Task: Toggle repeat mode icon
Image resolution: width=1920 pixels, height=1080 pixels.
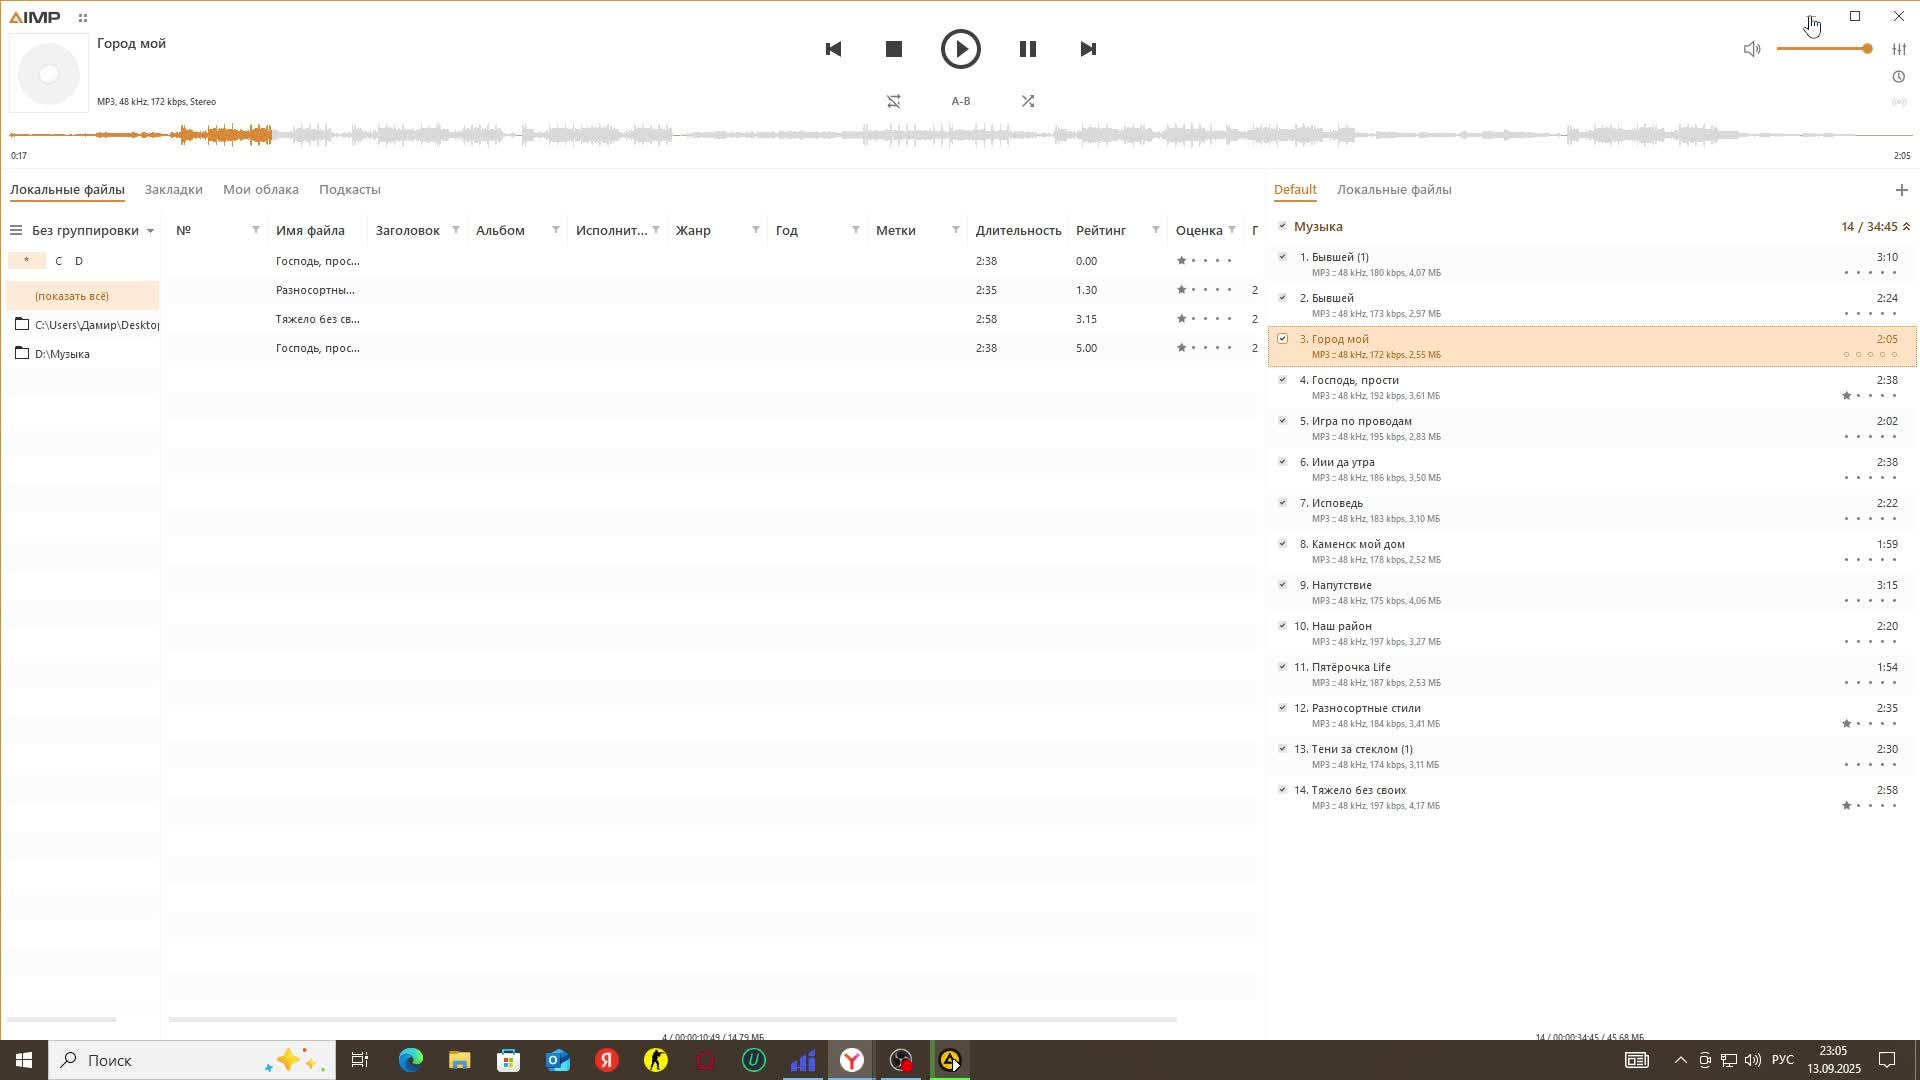Action: 893,101
